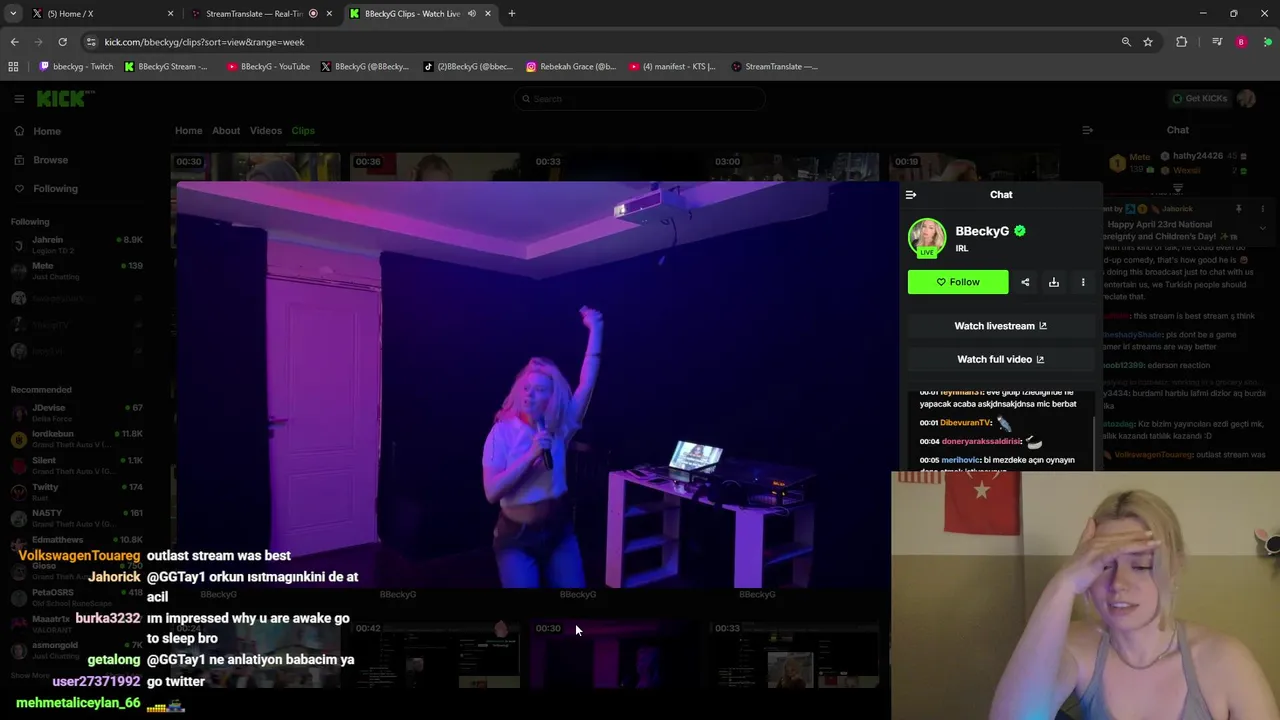
Task: Go to the Kick logo homepage
Action: click(65, 98)
